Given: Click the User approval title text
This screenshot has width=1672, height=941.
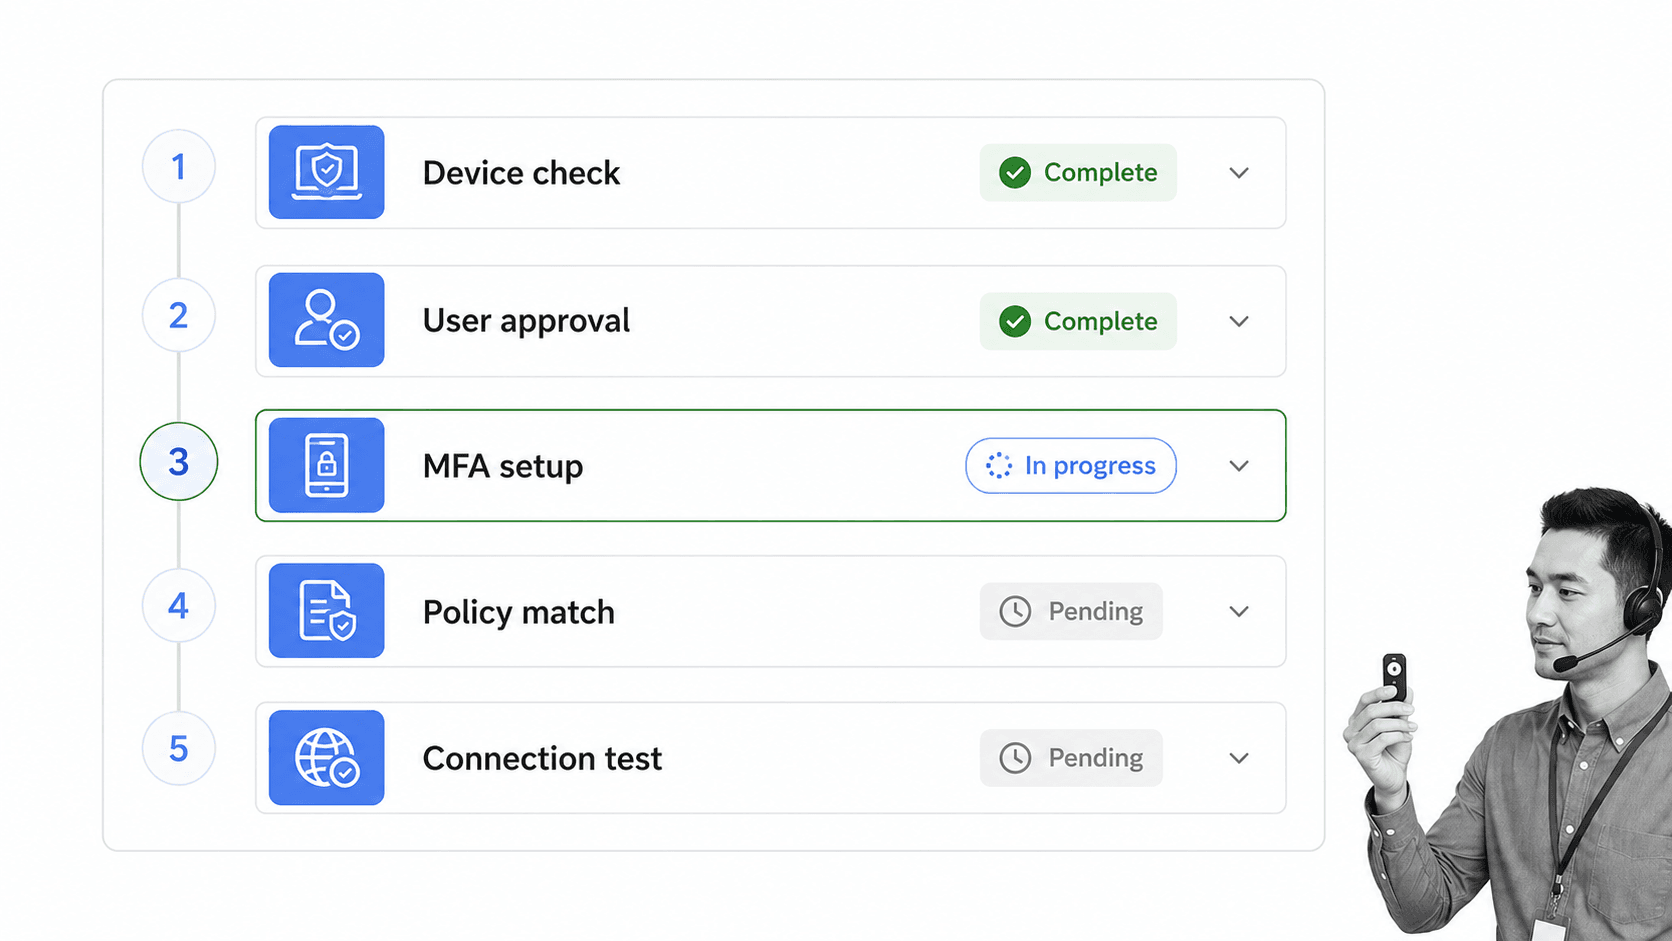Looking at the screenshot, I should (x=526, y=322).
